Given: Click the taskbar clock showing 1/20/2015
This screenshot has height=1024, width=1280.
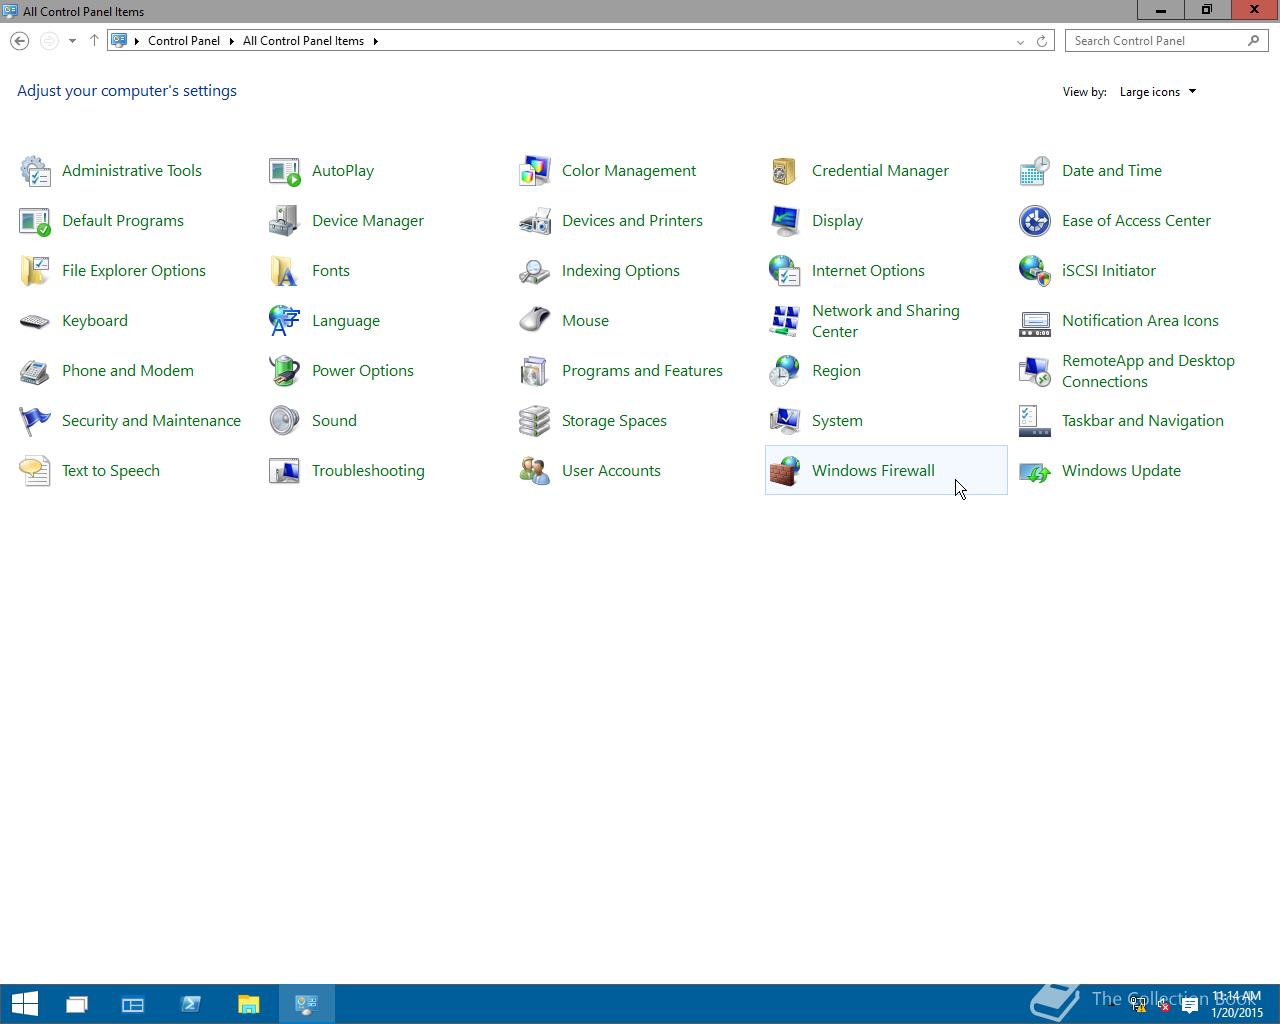Looking at the screenshot, I should point(1236,1004).
